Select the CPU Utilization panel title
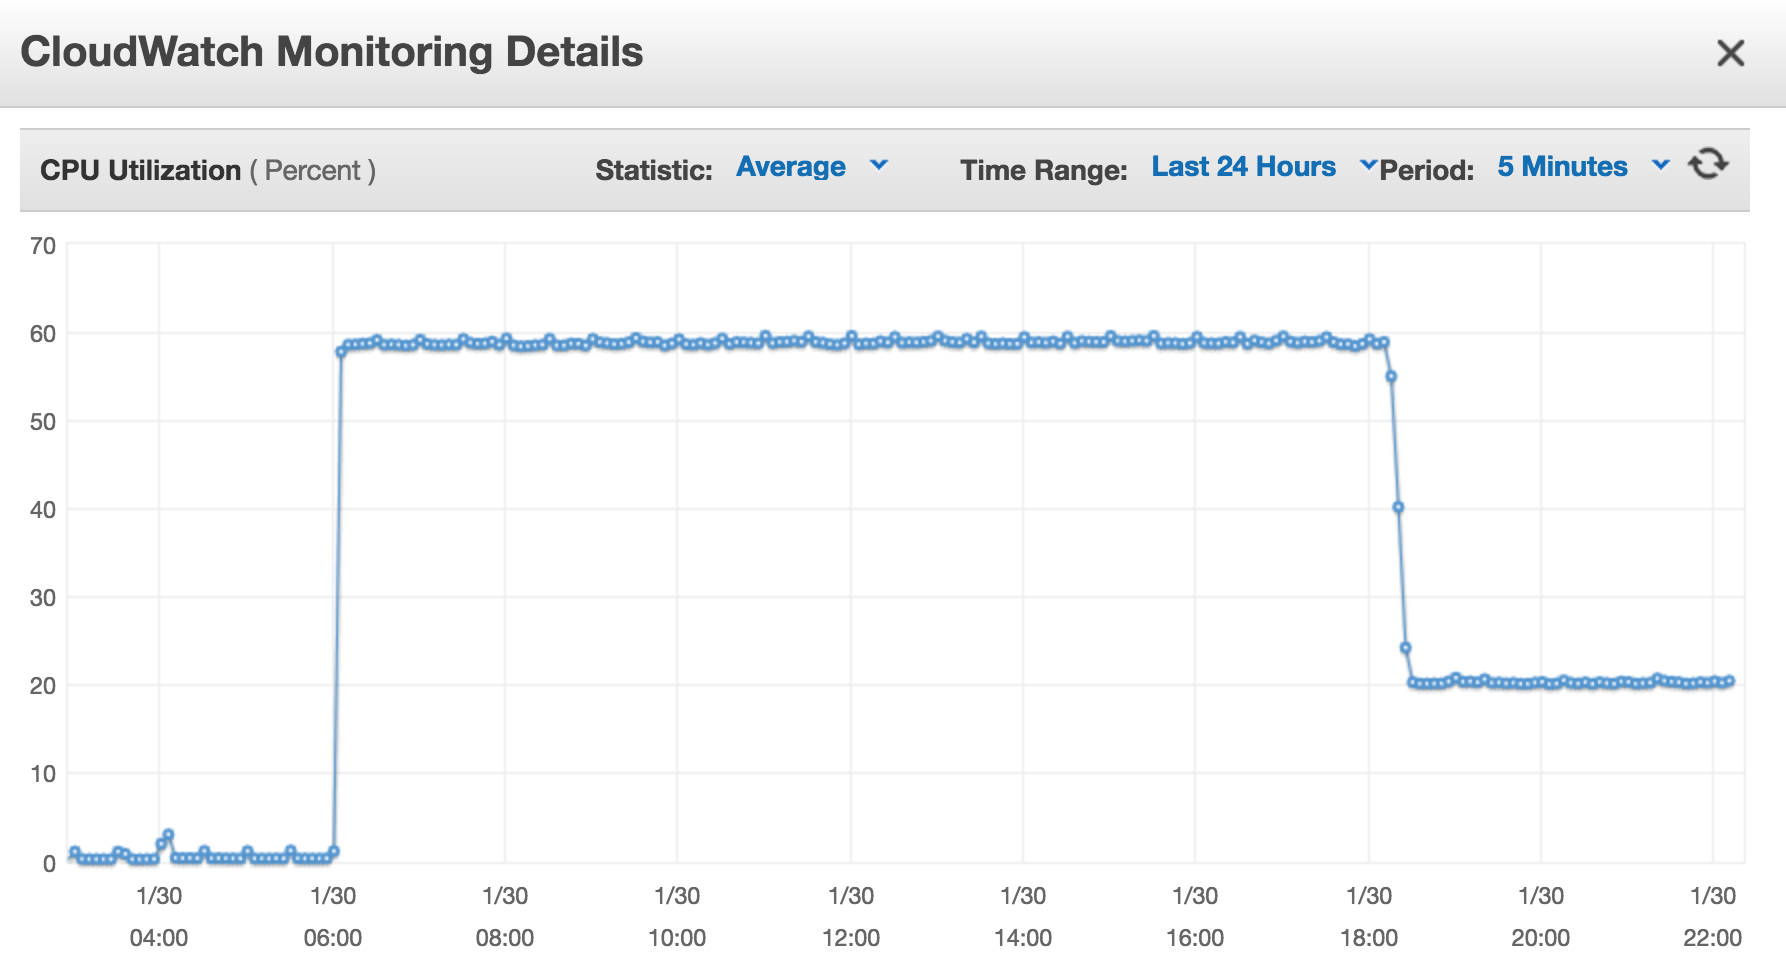The image size is (1786, 960). (x=140, y=171)
